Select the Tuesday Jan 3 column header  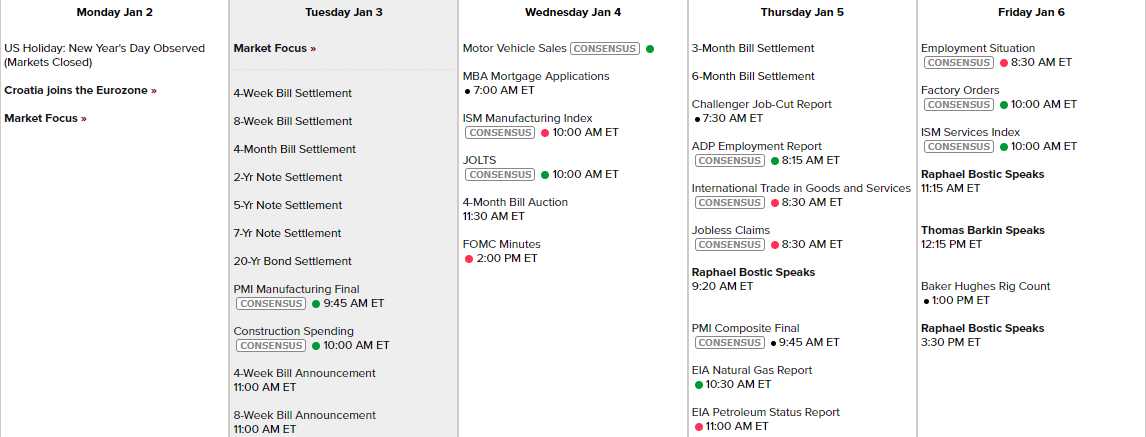click(x=343, y=12)
